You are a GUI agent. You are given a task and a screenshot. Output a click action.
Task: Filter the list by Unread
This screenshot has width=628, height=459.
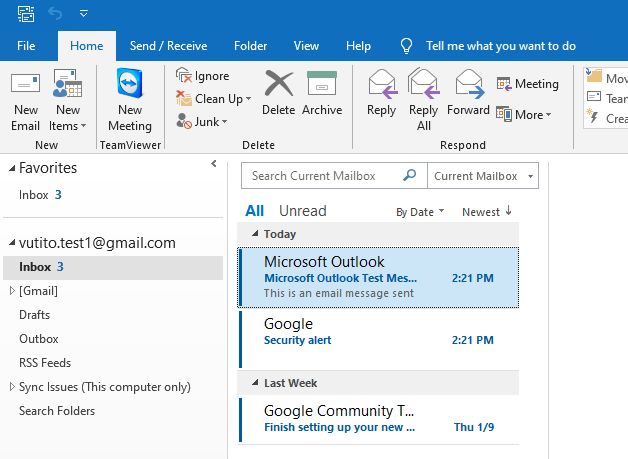tap(303, 211)
